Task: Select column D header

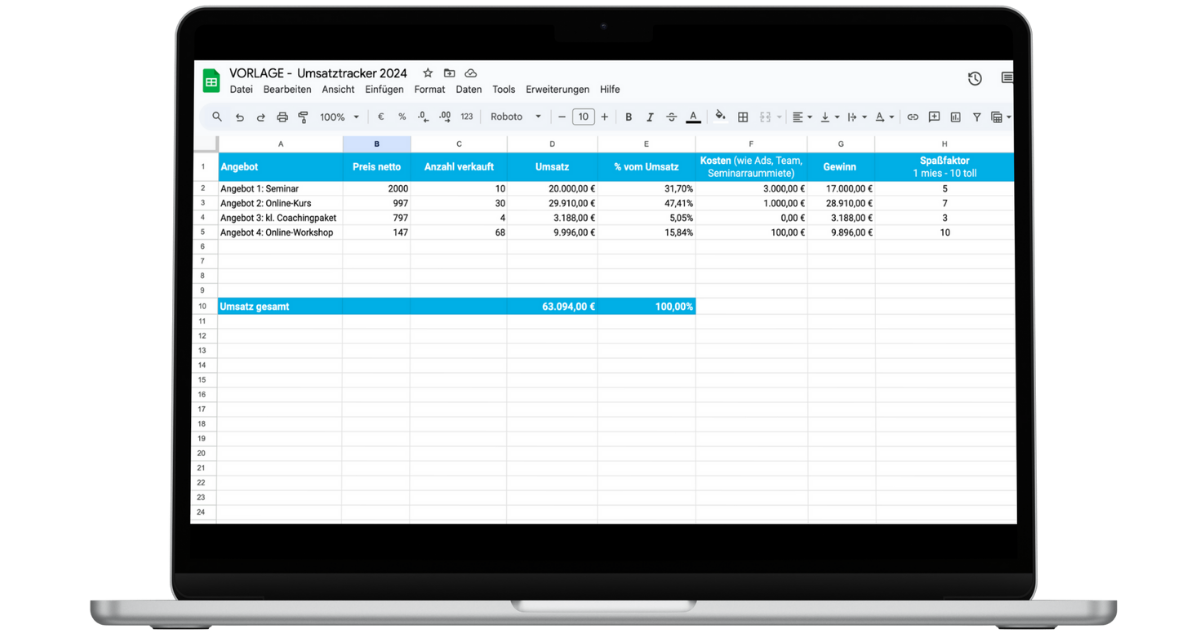Action: pos(552,144)
